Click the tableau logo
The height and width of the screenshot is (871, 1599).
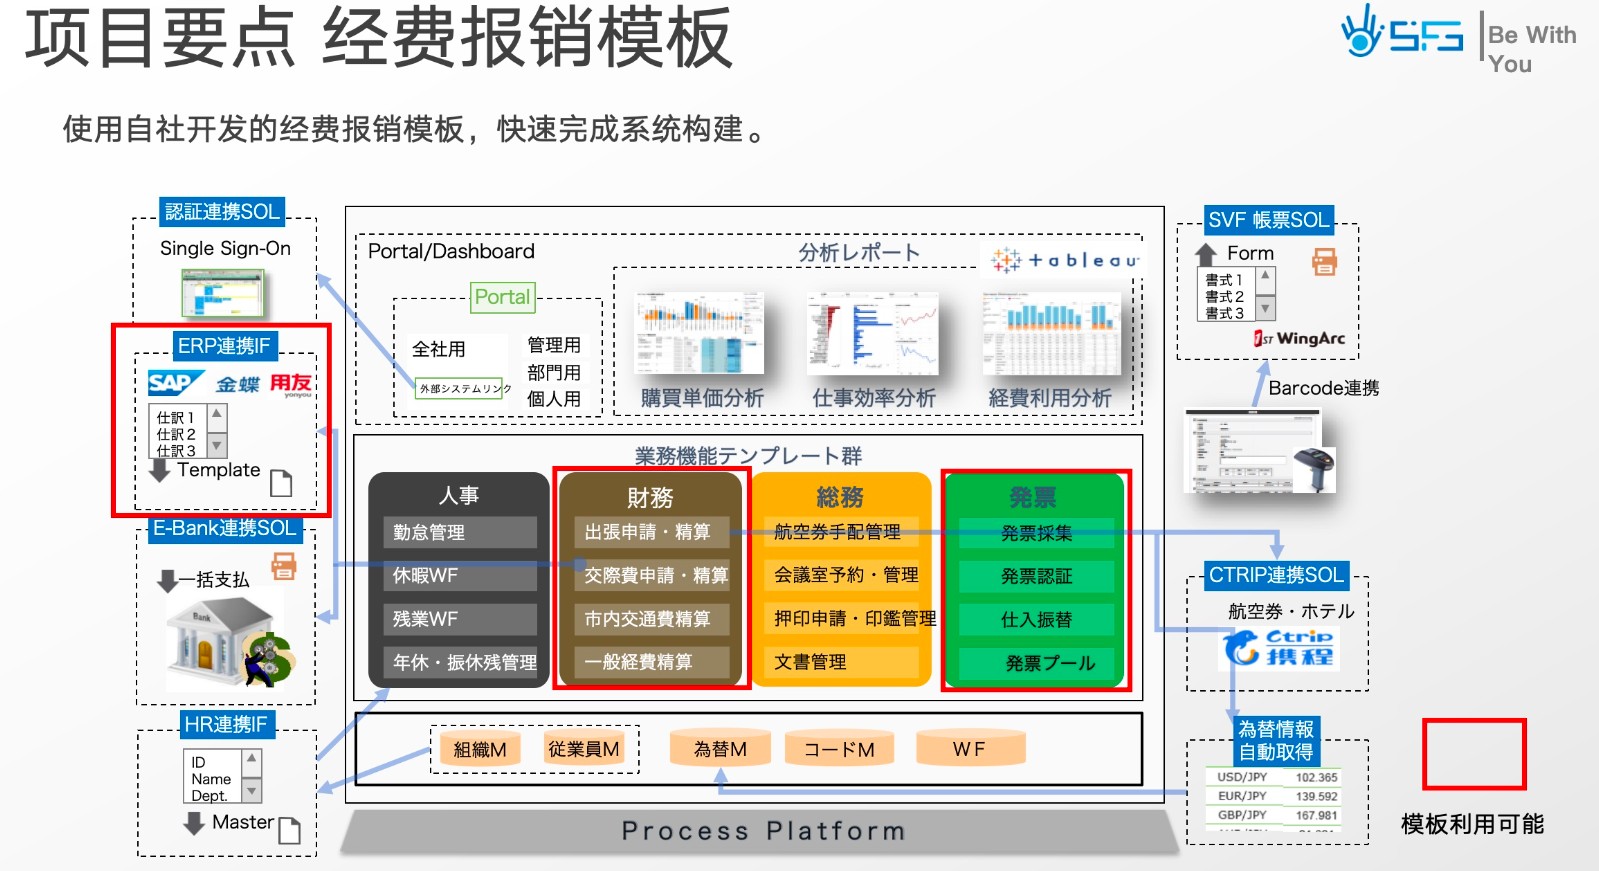click(1065, 260)
